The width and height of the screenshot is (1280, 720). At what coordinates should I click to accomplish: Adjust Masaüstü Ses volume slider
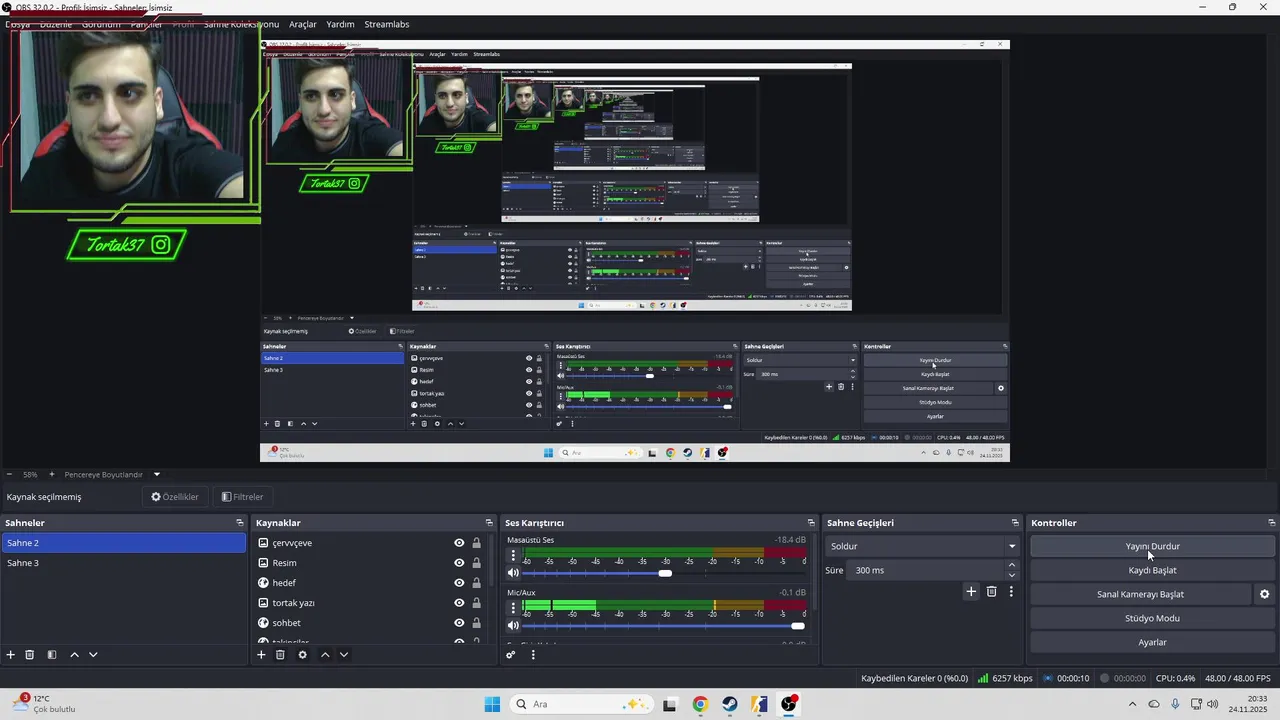coord(665,573)
